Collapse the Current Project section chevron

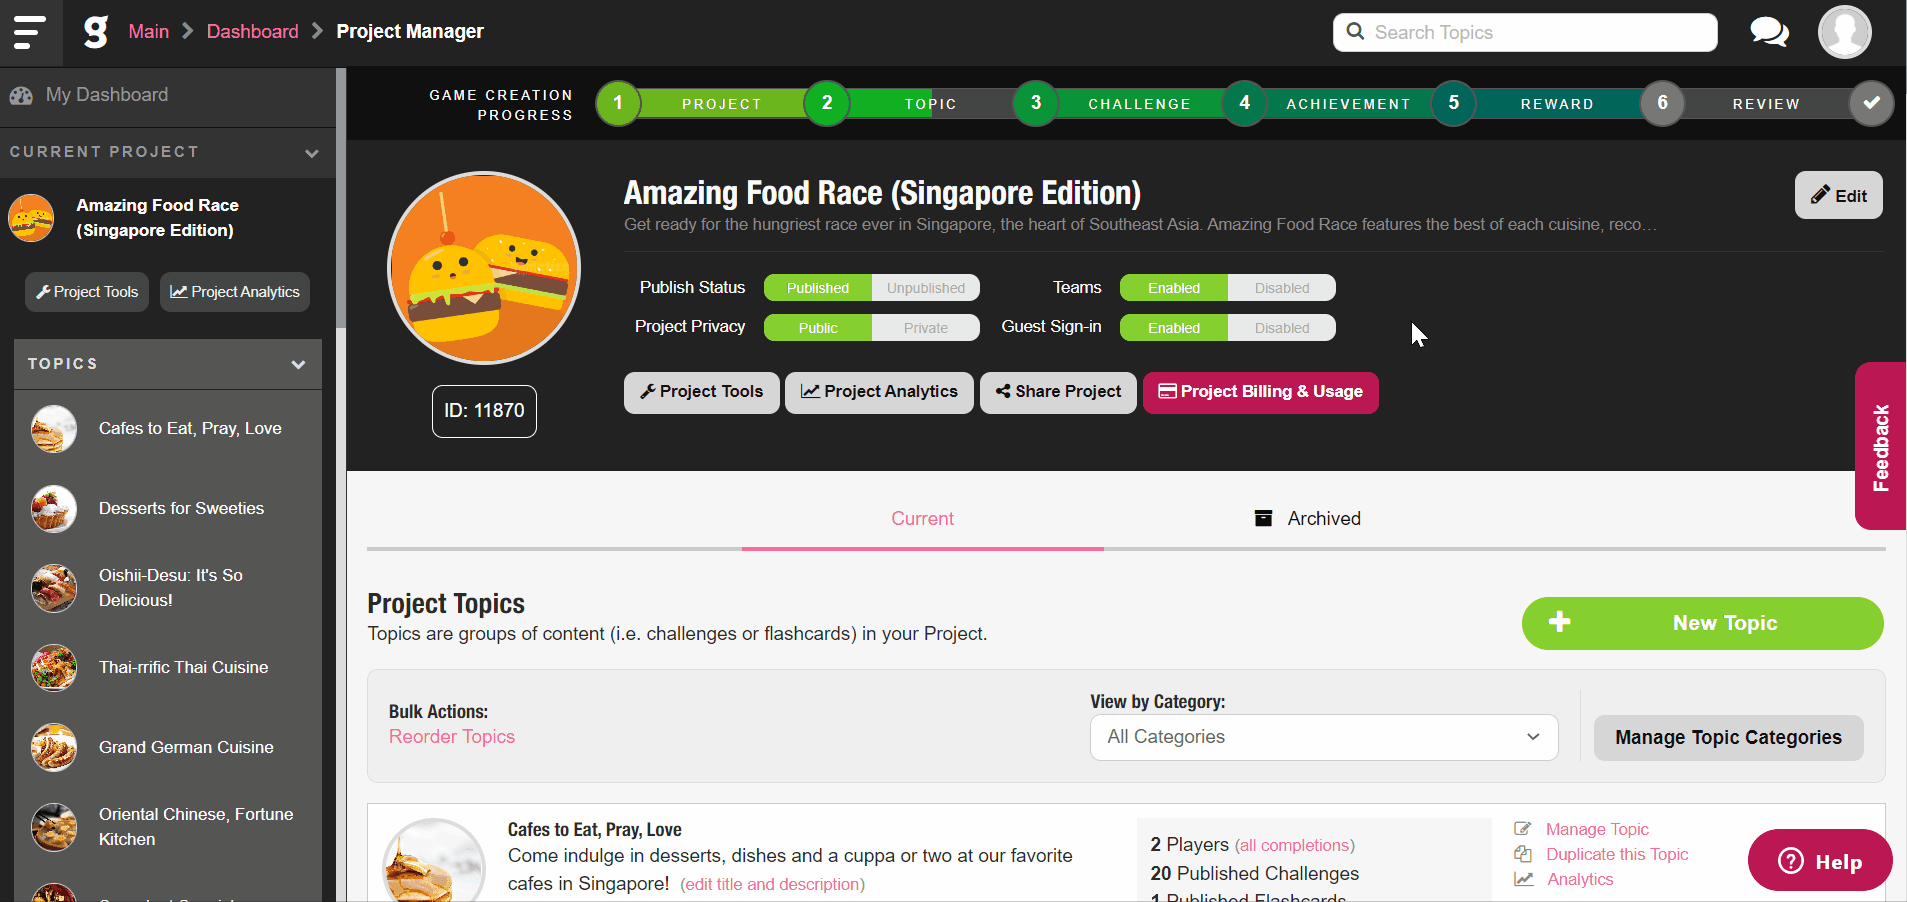(312, 153)
